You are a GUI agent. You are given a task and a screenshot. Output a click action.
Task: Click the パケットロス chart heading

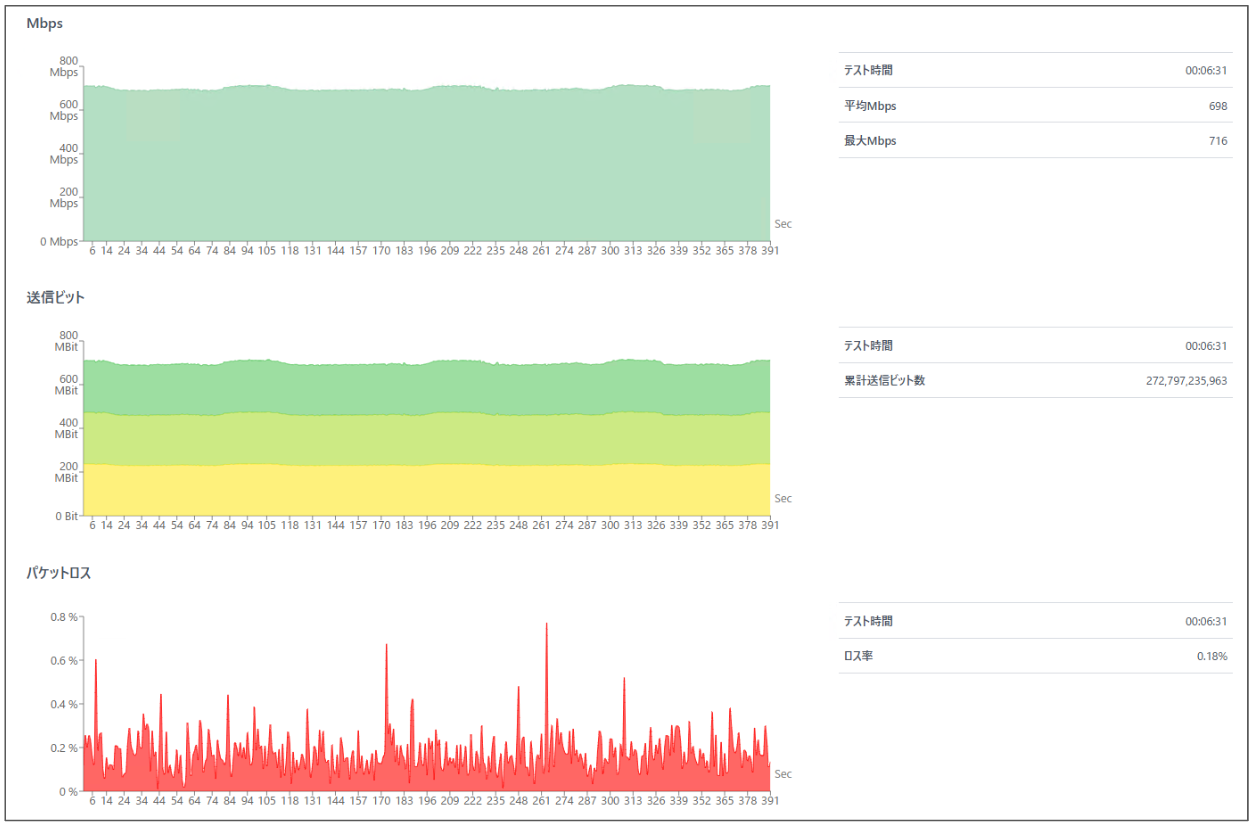59,573
